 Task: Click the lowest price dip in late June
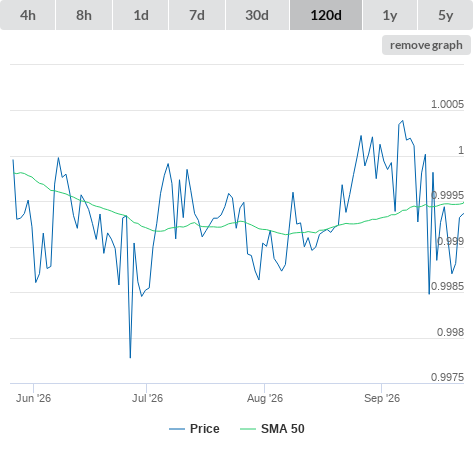[130, 357]
